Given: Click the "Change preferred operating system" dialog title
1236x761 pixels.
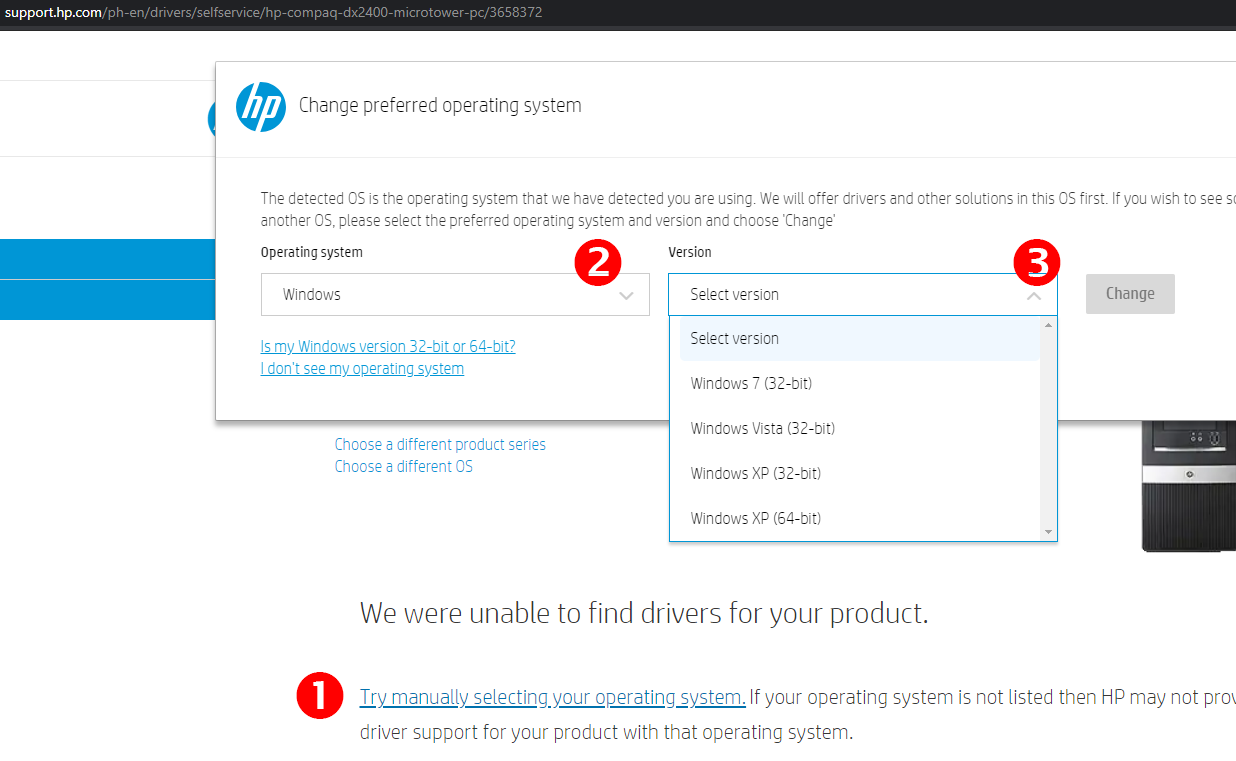Looking at the screenshot, I should pos(440,105).
